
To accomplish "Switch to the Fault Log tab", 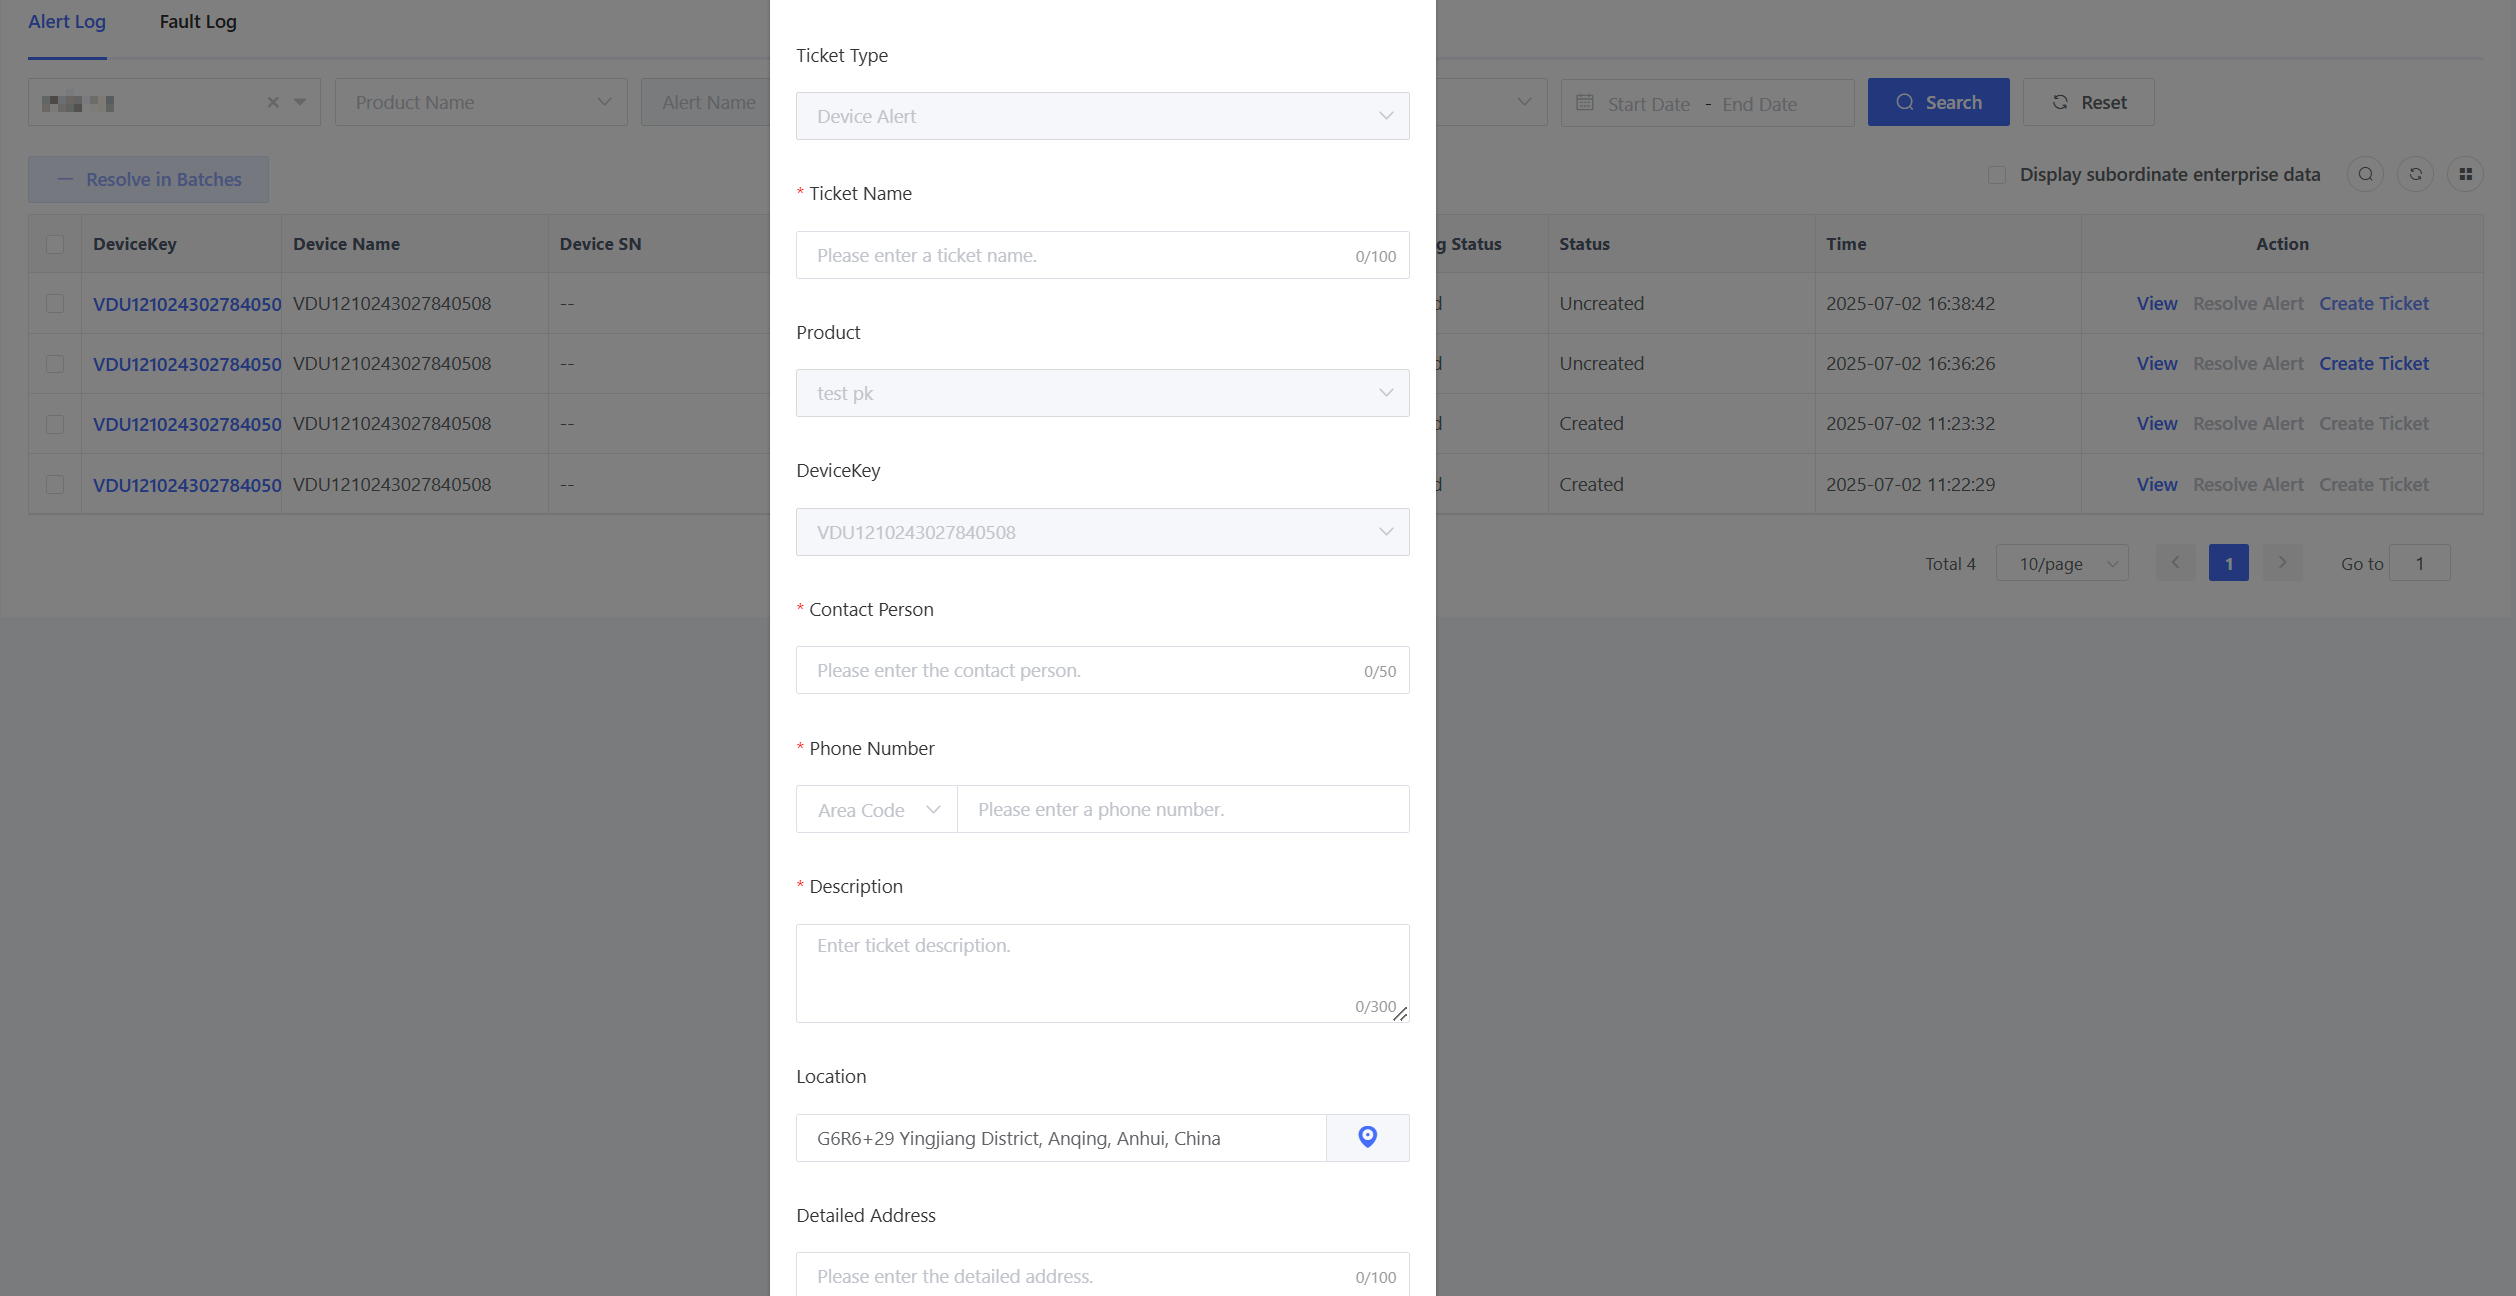I will (198, 22).
